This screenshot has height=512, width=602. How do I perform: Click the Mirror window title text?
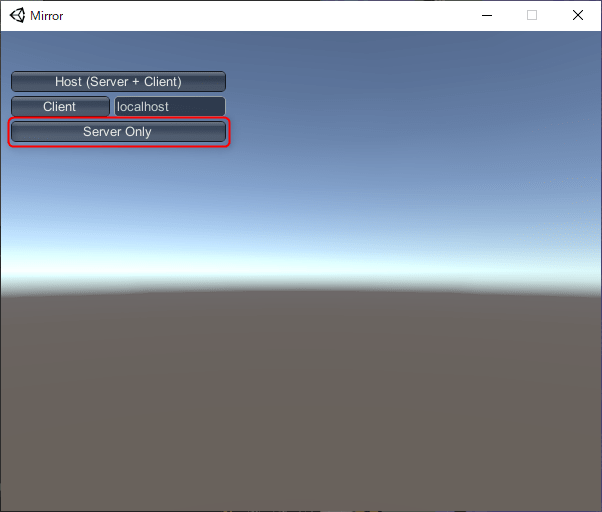46,16
